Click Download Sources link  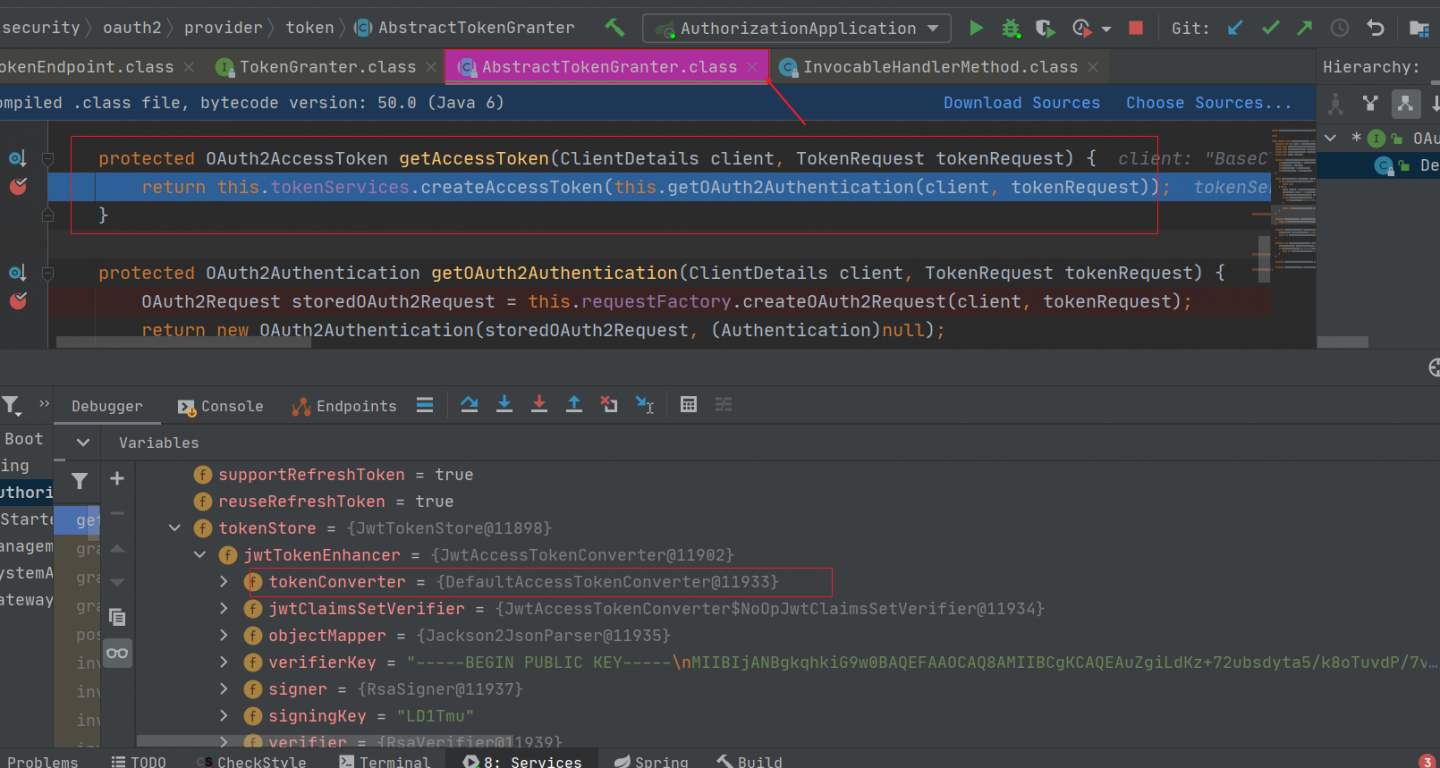[x=1021, y=103]
